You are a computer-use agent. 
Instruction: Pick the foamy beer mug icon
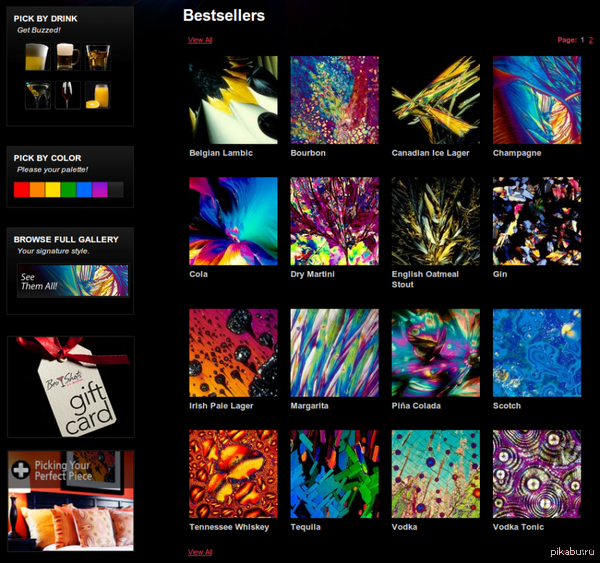point(67,55)
